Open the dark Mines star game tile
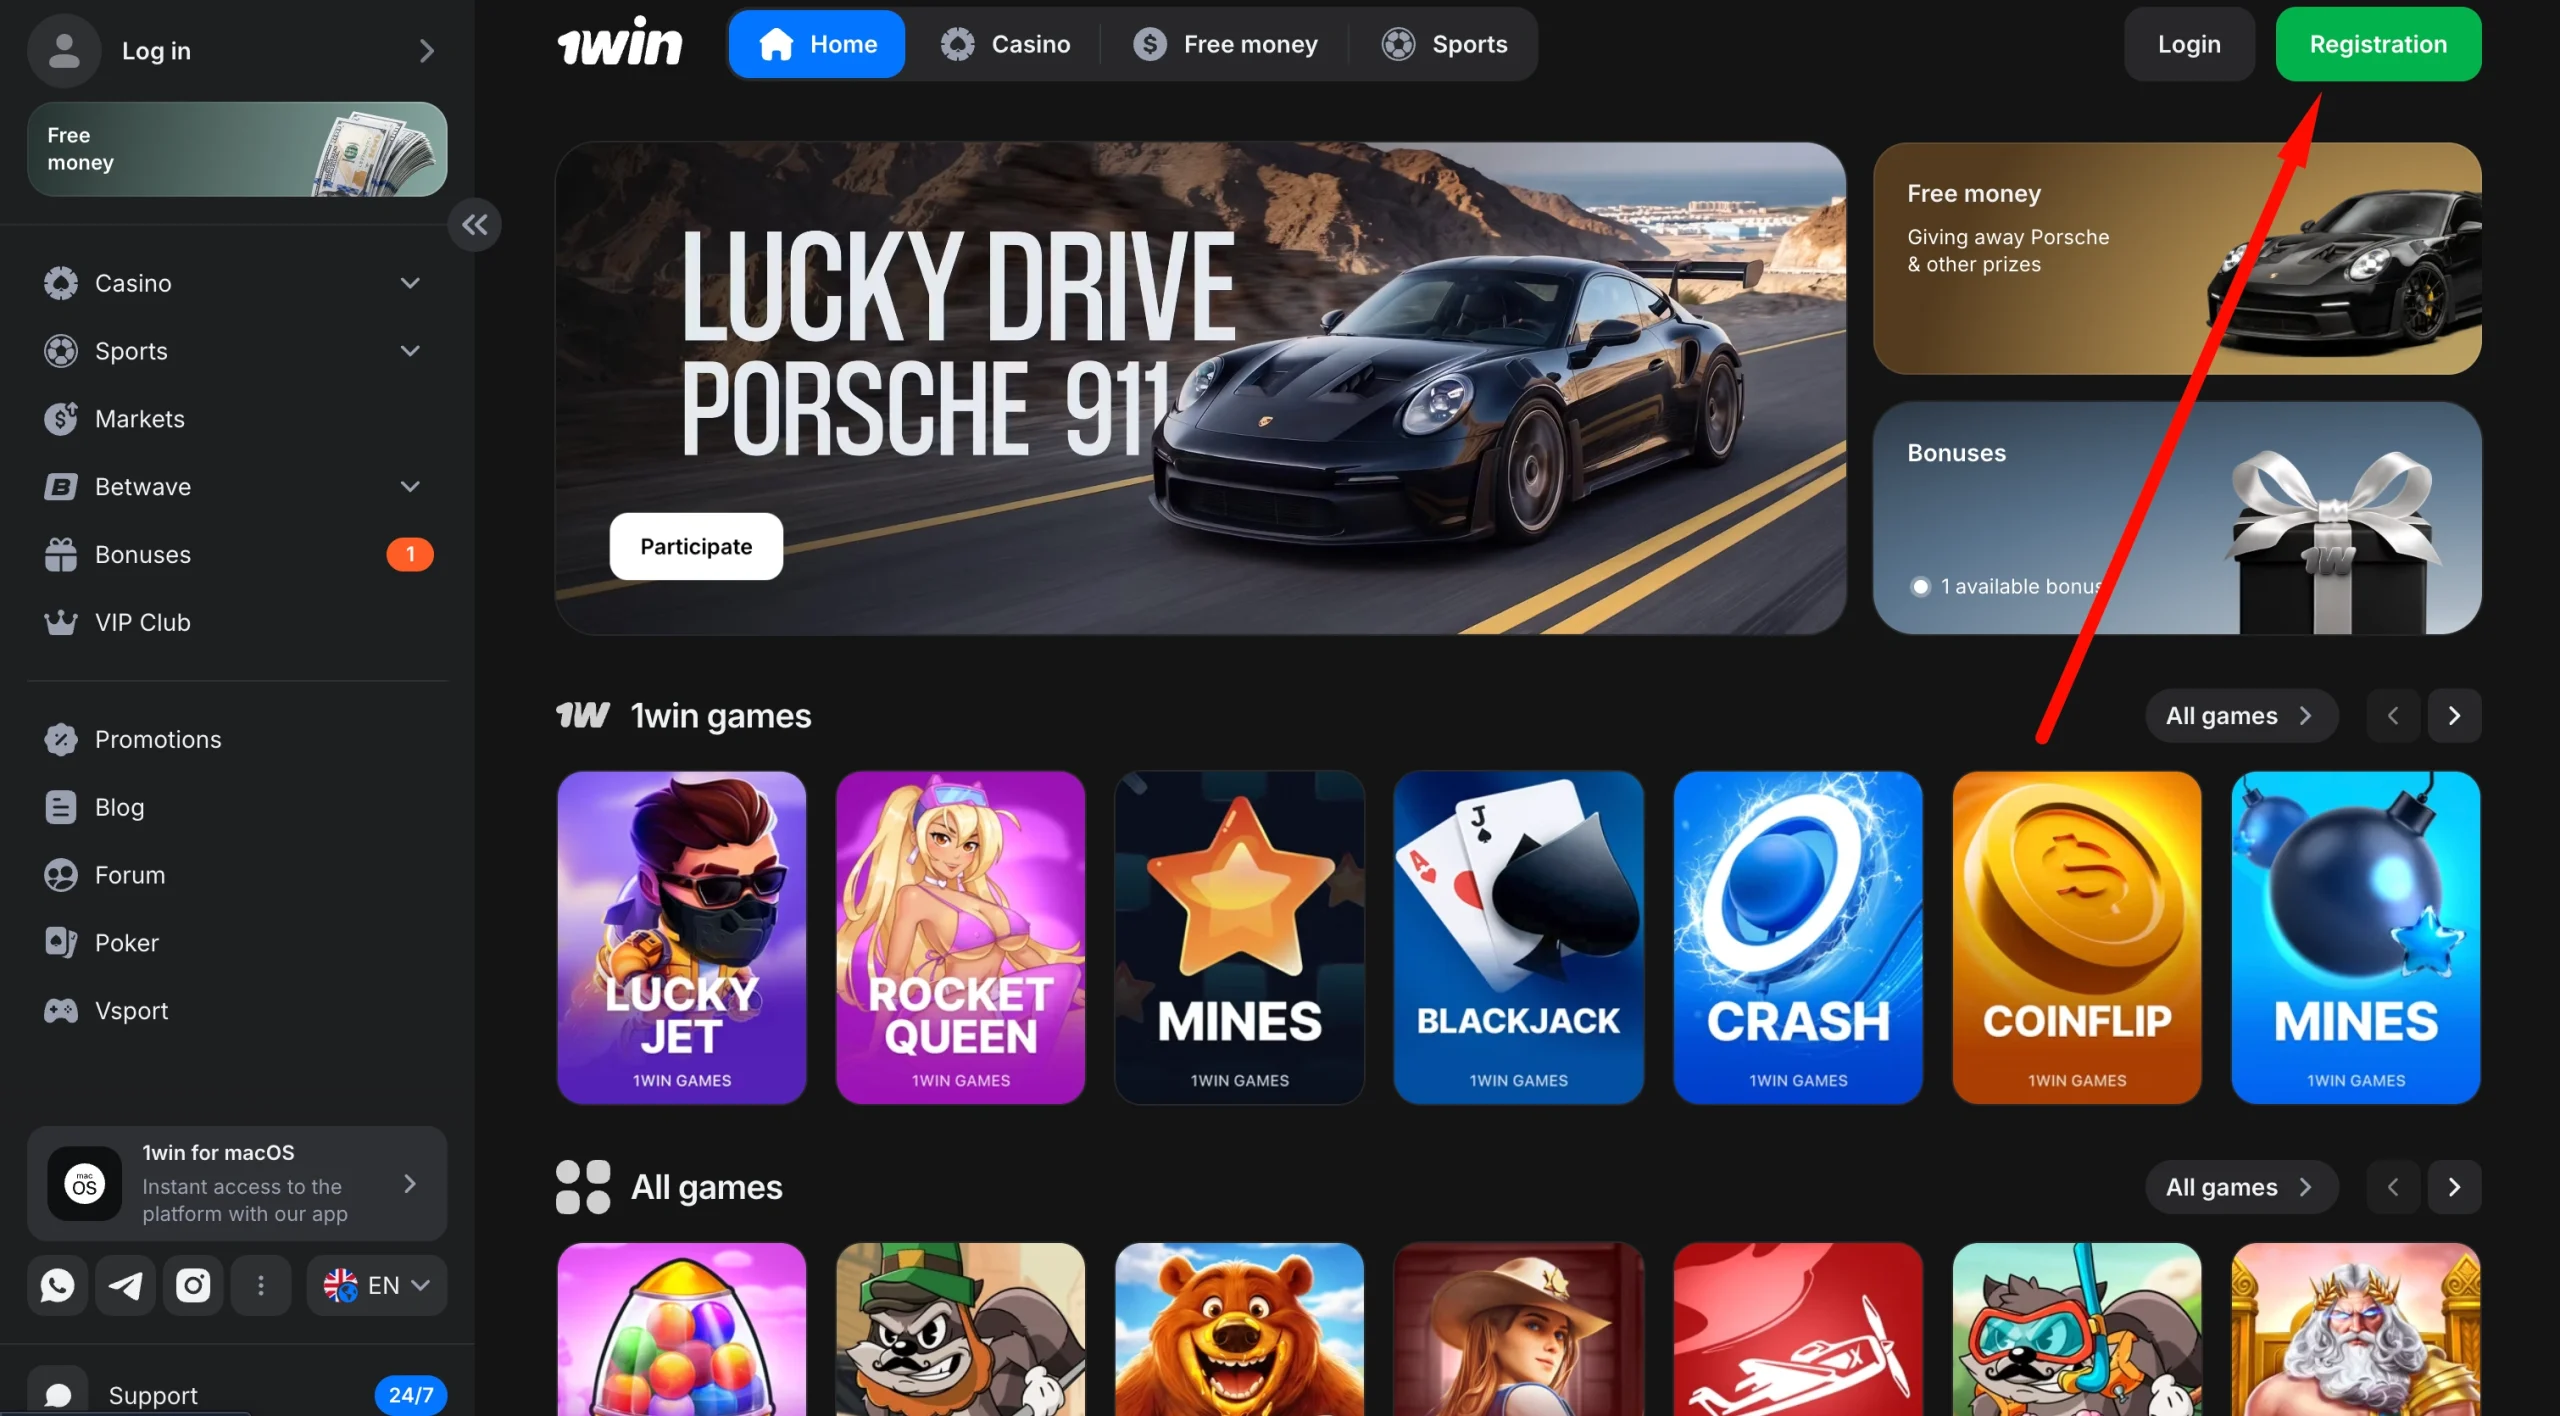This screenshot has height=1416, width=2560. click(x=1239, y=938)
